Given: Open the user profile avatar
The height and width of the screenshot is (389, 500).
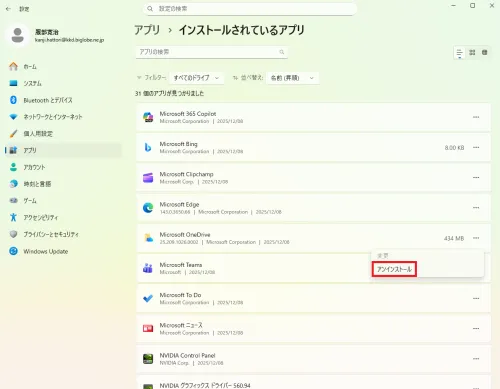Looking at the screenshot, I should pyautogui.click(x=17, y=35).
